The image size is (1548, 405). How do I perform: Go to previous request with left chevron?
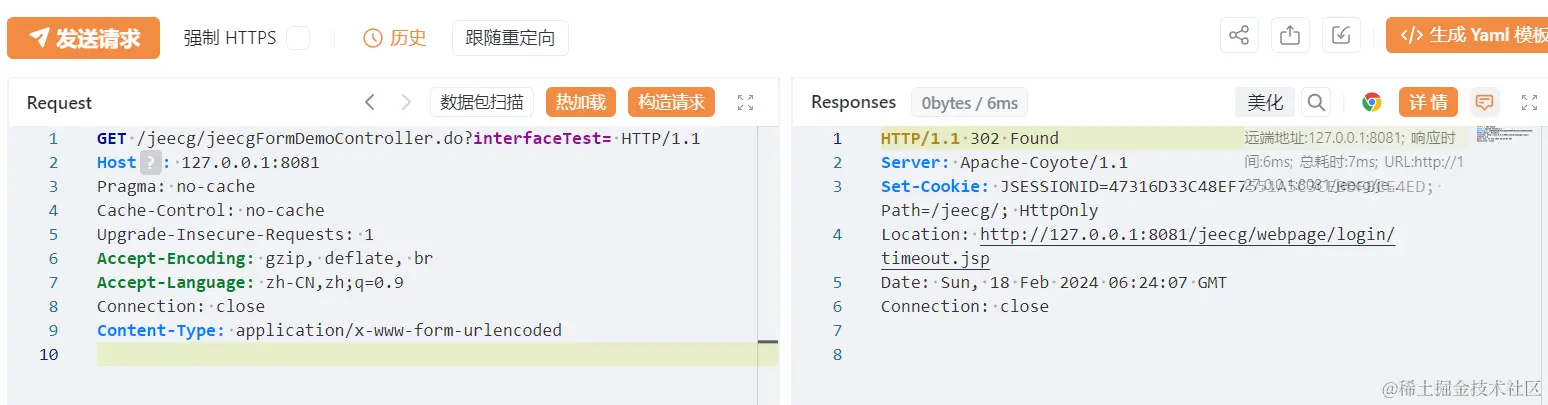click(369, 102)
